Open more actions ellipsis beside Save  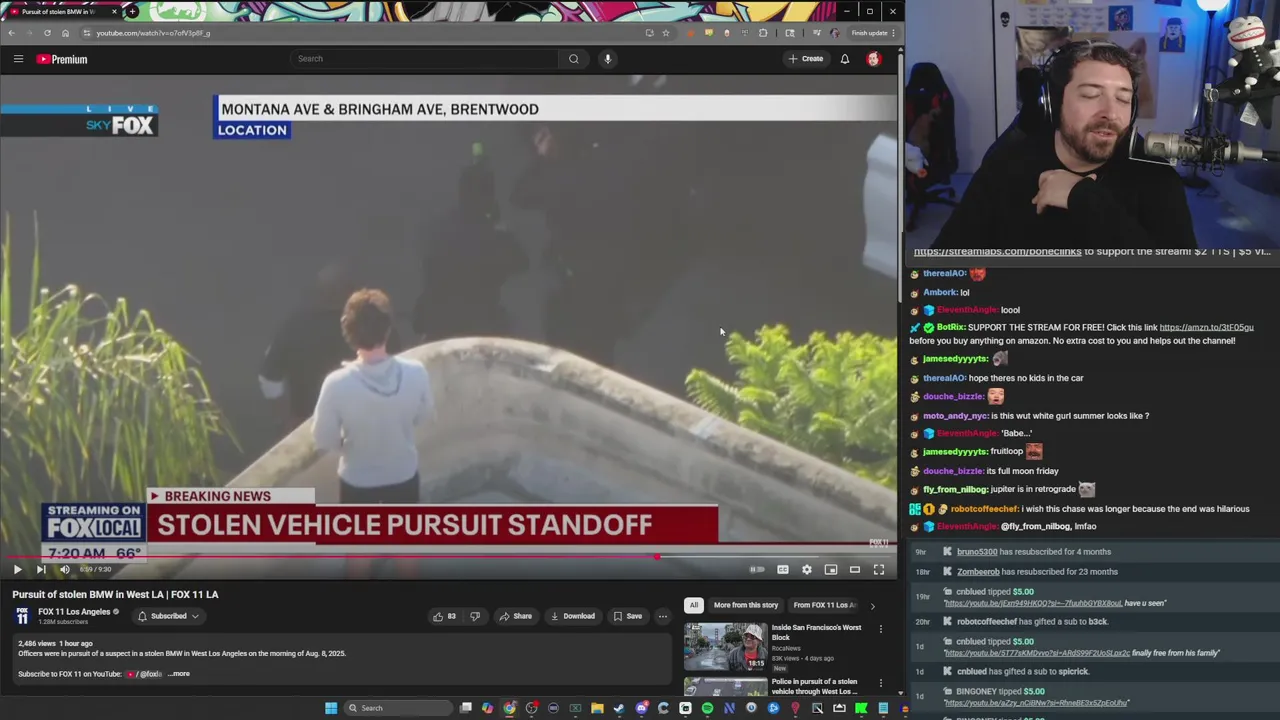(x=662, y=616)
